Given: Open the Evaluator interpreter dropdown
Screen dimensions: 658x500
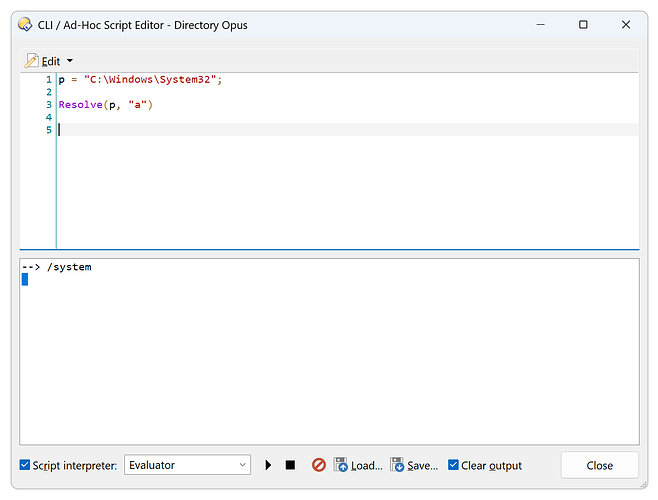Looking at the screenshot, I should pos(187,465).
